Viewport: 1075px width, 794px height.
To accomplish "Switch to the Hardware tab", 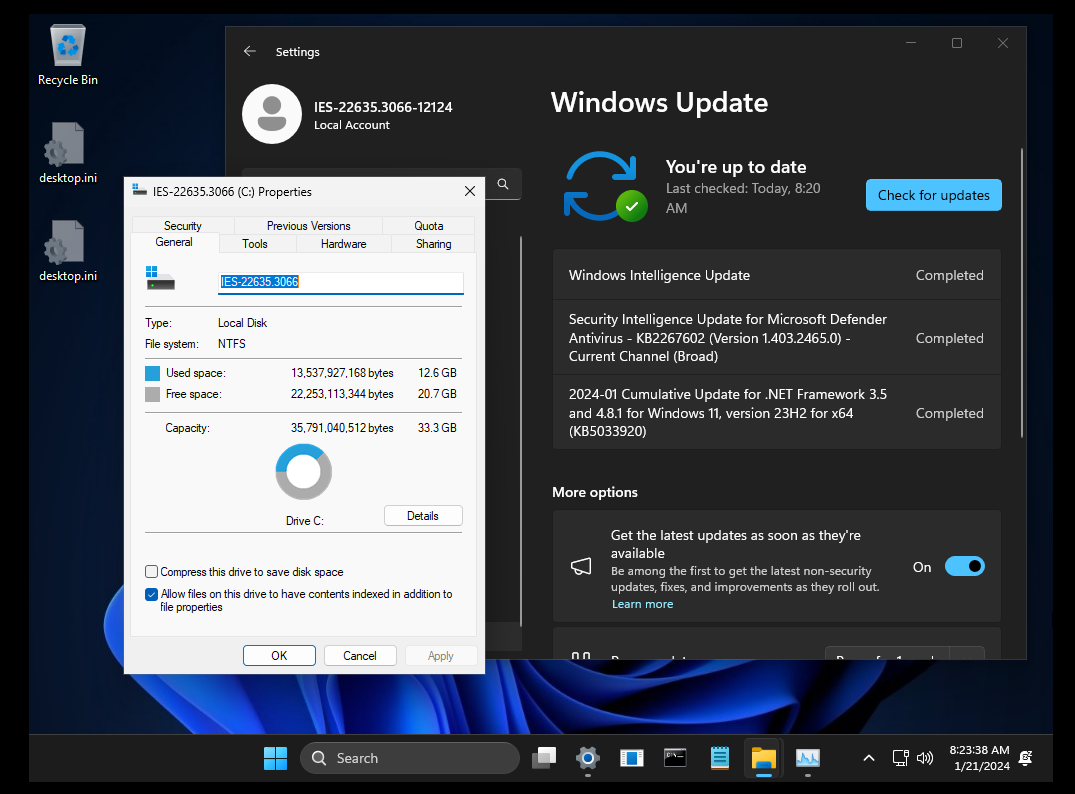I will coord(343,243).
